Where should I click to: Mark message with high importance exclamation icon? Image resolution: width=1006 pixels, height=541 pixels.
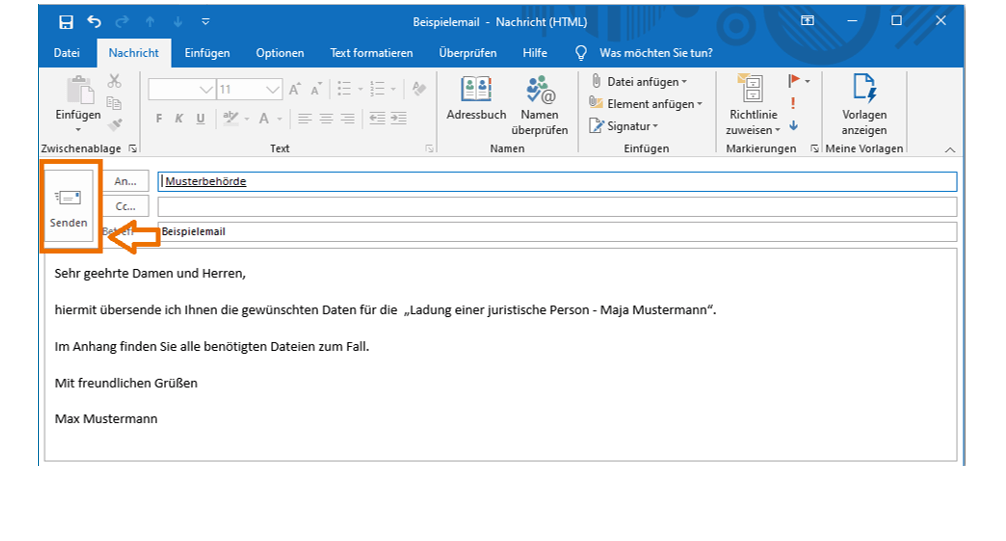[793, 103]
